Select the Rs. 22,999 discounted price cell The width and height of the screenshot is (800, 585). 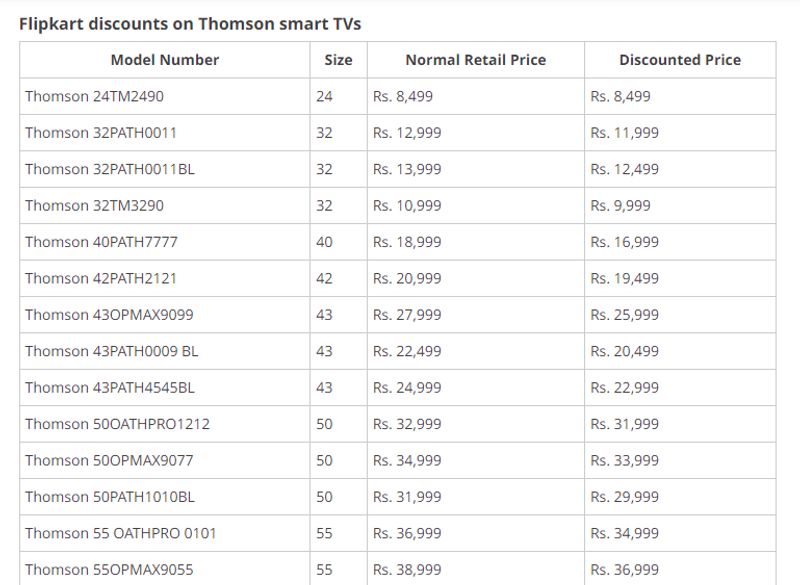click(x=625, y=388)
